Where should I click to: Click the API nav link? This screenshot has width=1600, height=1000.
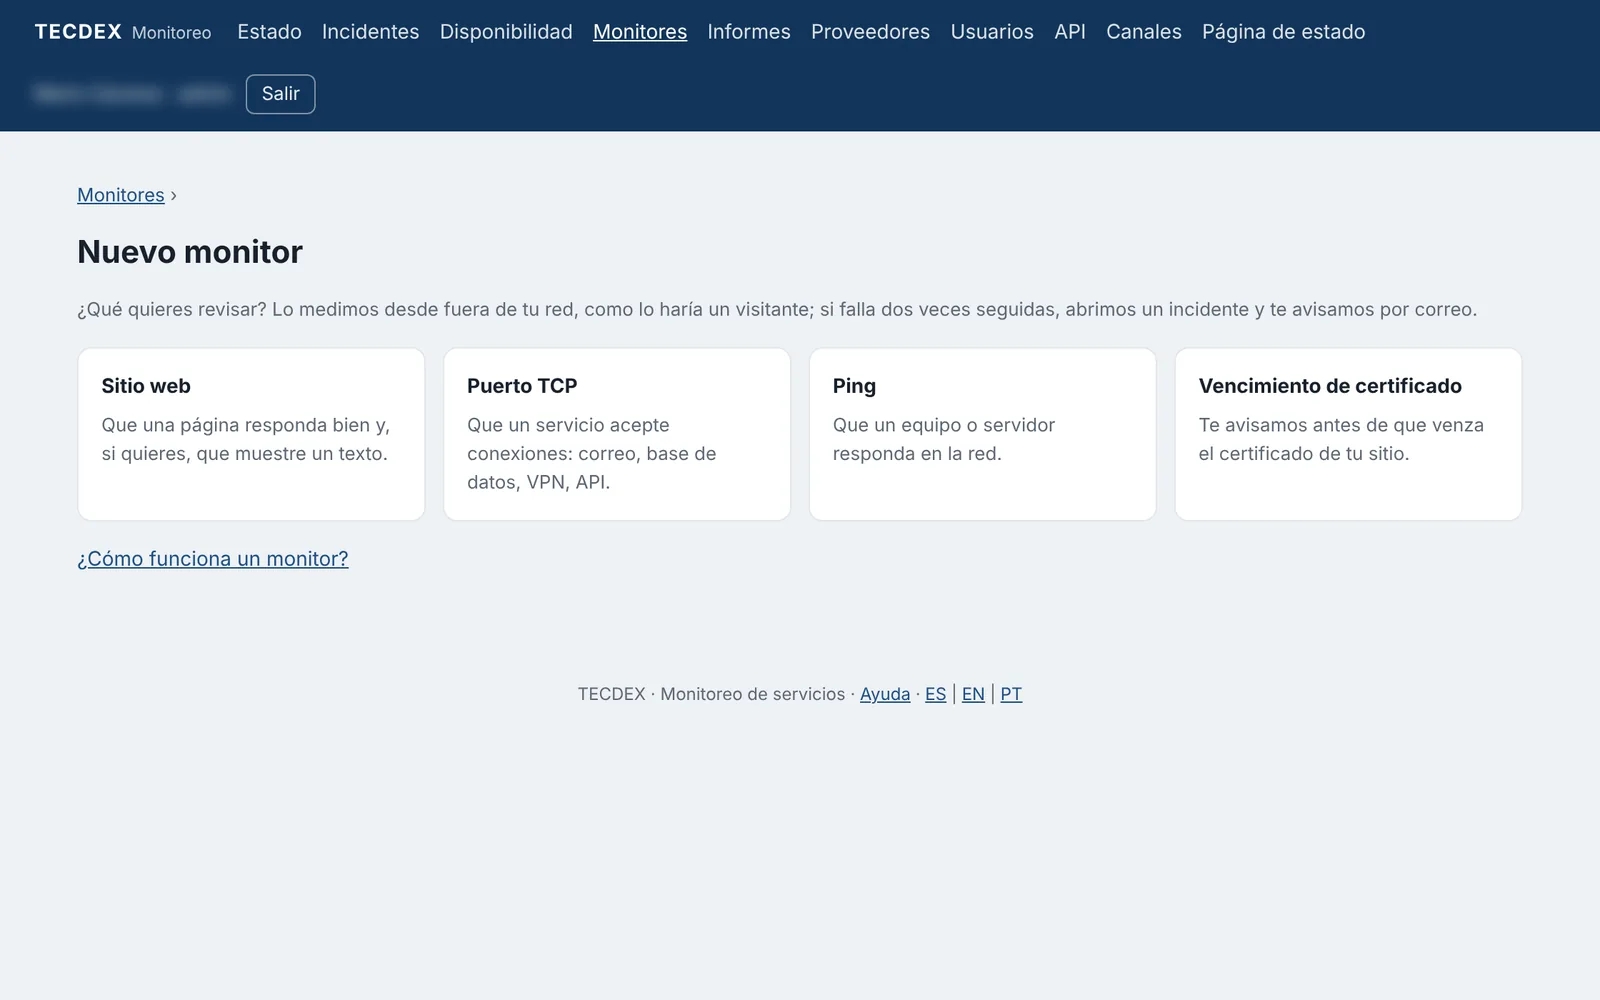tap(1070, 32)
